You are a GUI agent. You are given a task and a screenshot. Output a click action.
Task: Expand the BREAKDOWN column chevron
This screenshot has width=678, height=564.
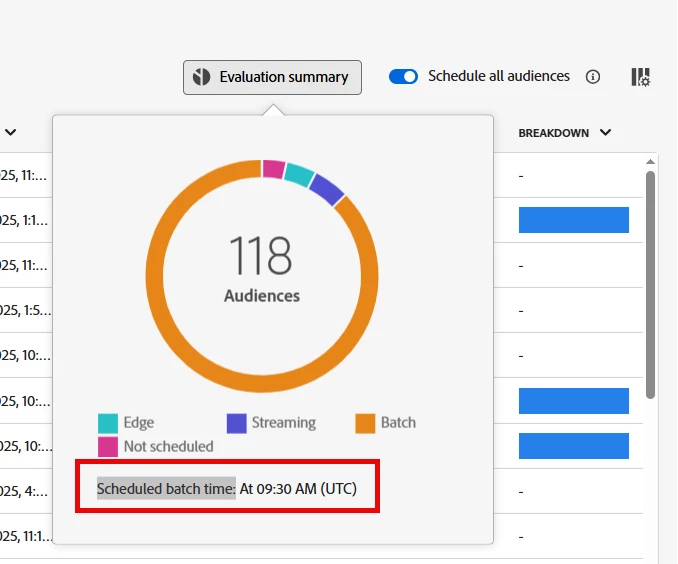[606, 132]
